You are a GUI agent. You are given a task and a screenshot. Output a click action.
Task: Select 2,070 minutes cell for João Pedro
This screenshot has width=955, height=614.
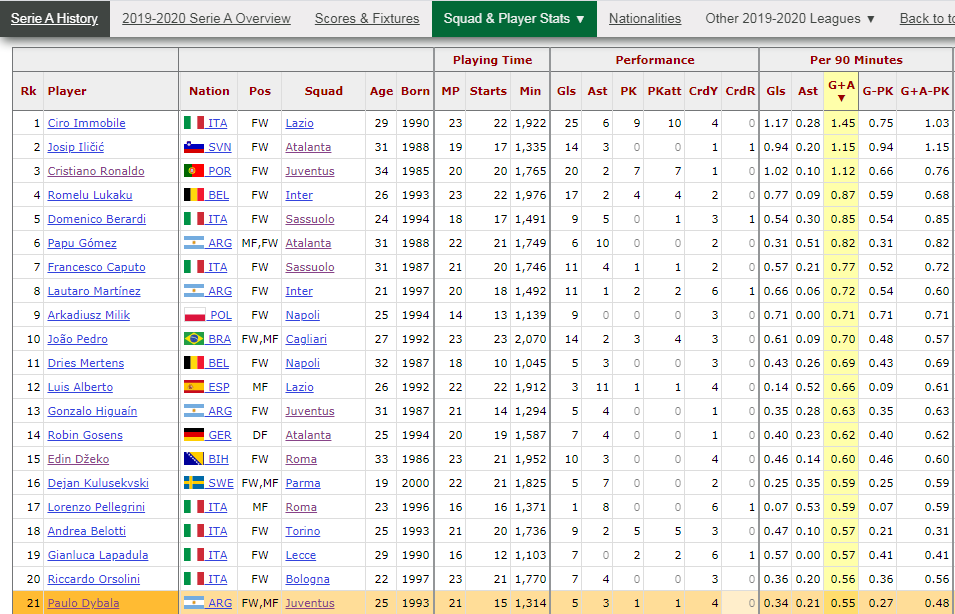530,339
